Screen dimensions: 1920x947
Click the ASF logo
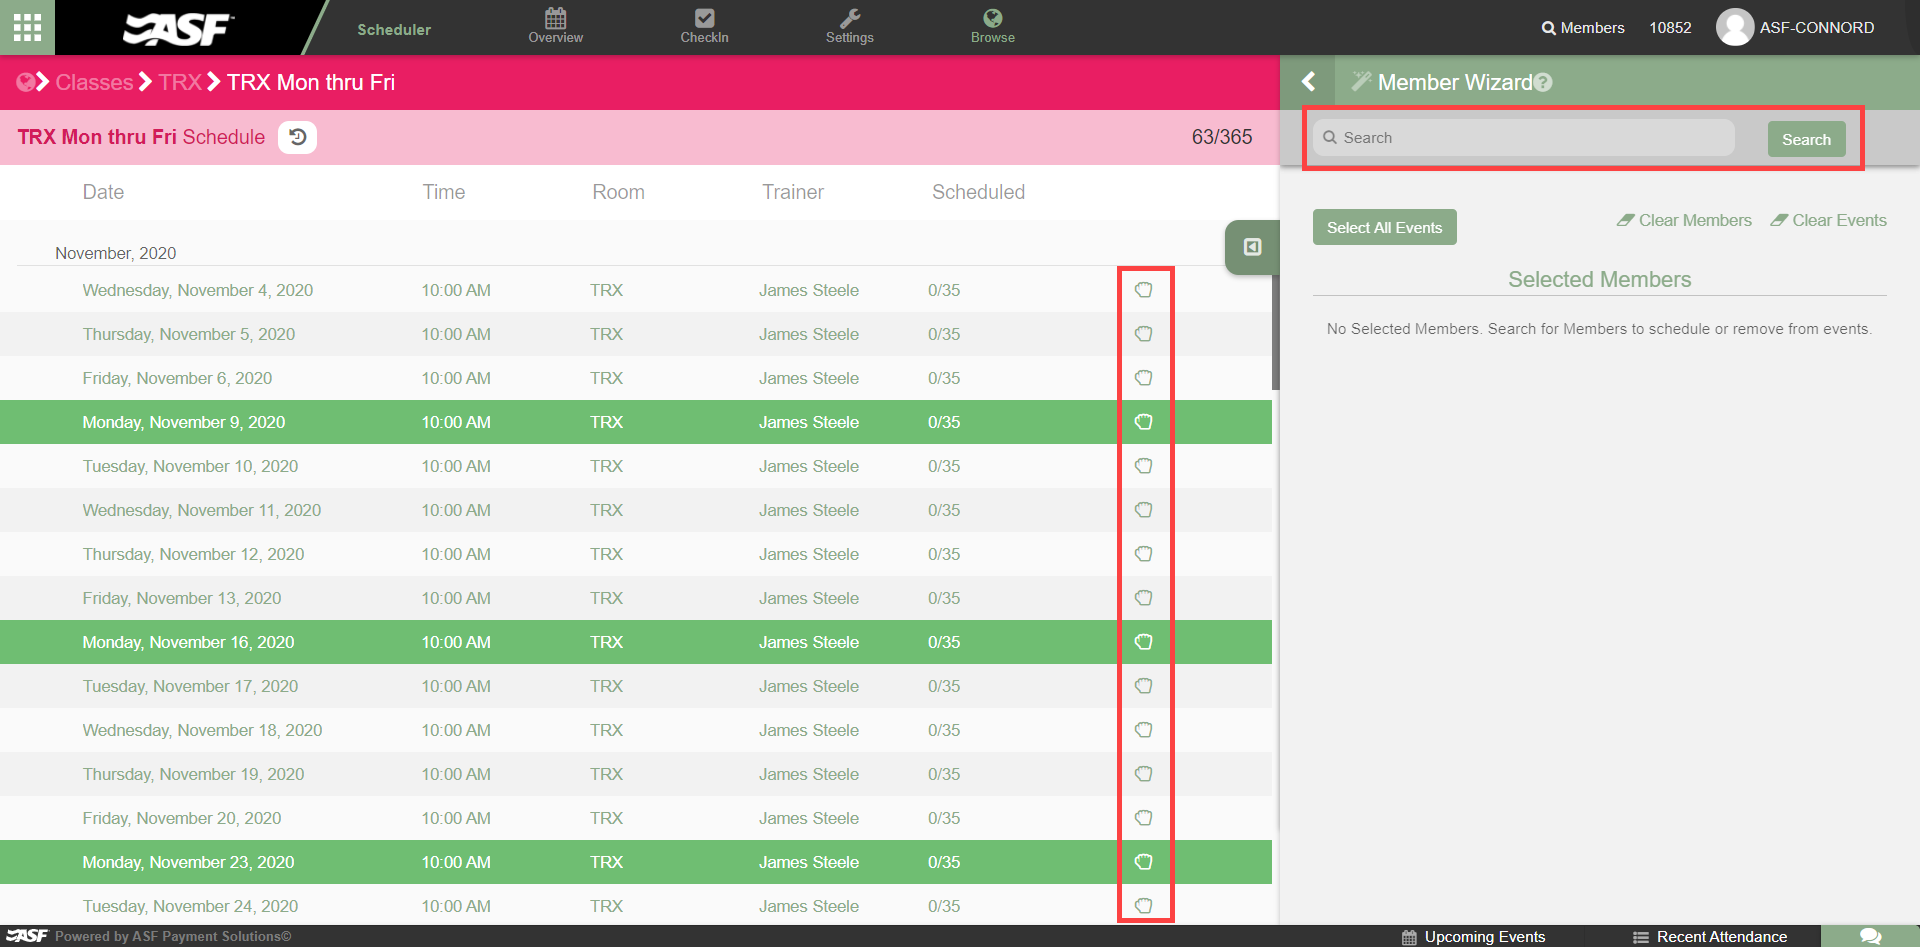179,28
